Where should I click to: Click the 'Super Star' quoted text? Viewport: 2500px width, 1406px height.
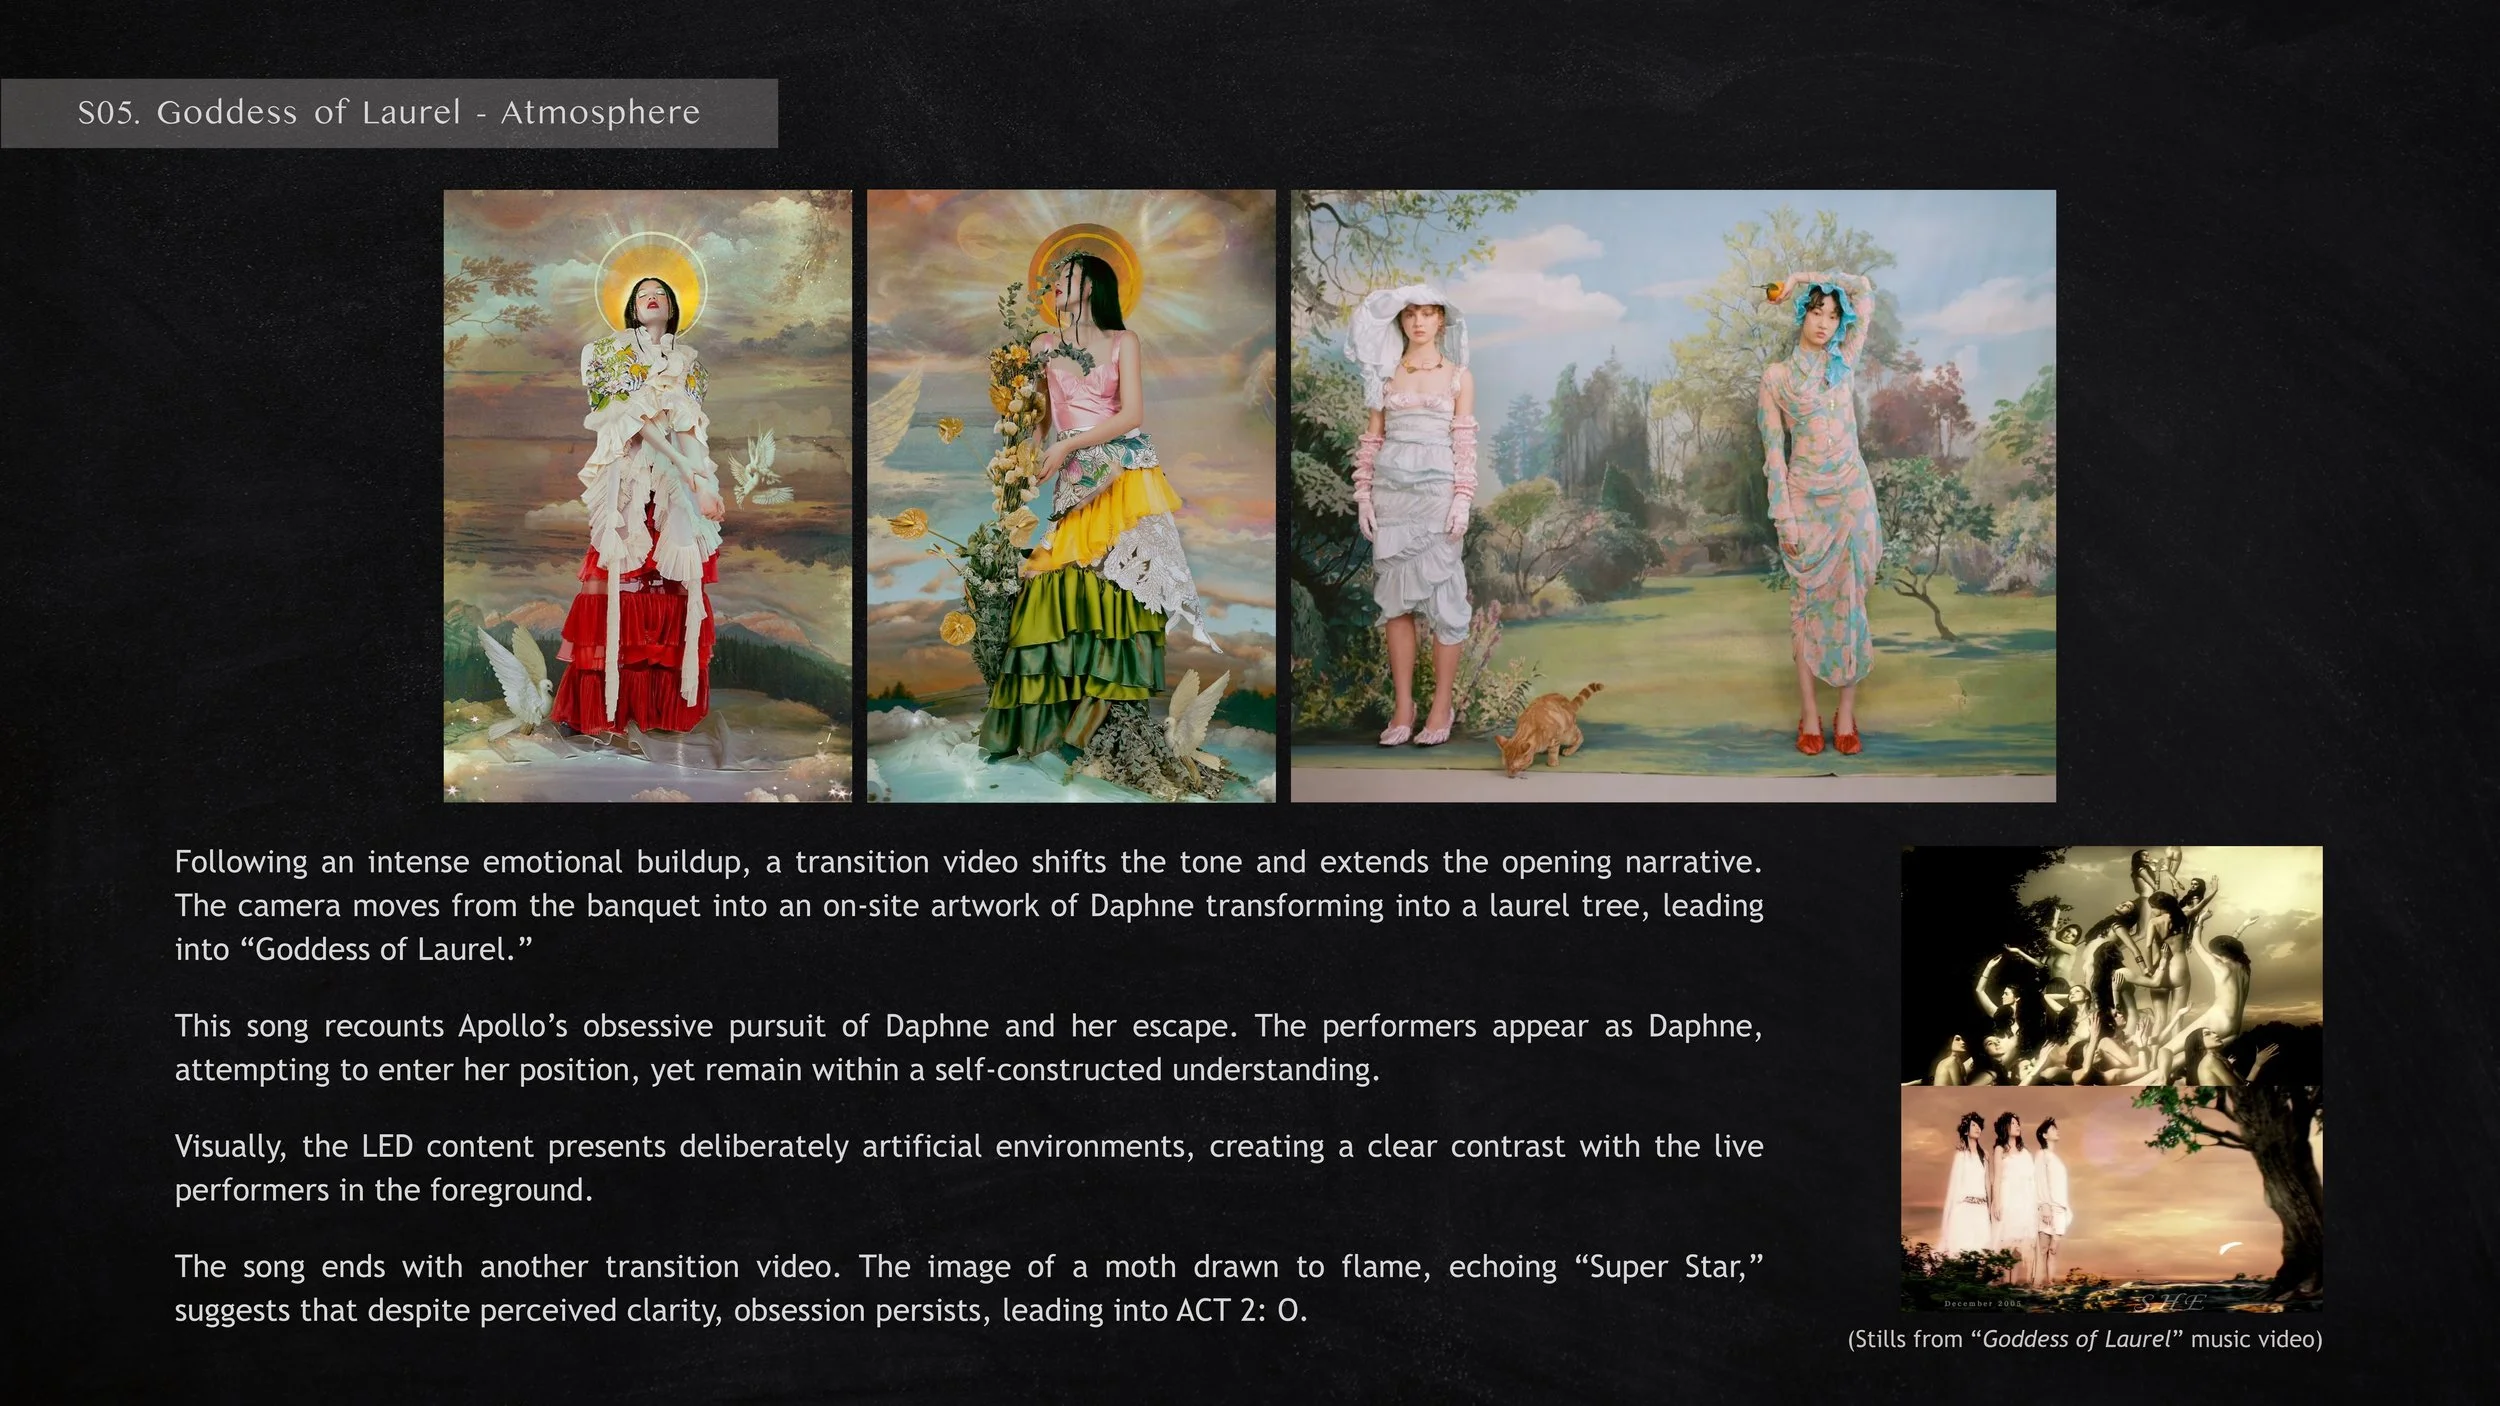1668,1266
